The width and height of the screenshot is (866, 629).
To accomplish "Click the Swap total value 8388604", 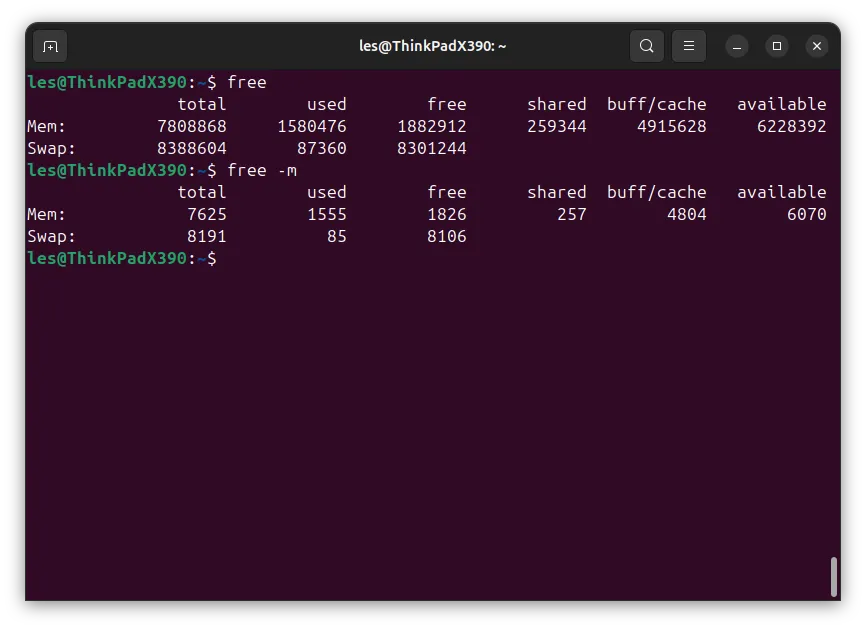I will click(192, 149).
